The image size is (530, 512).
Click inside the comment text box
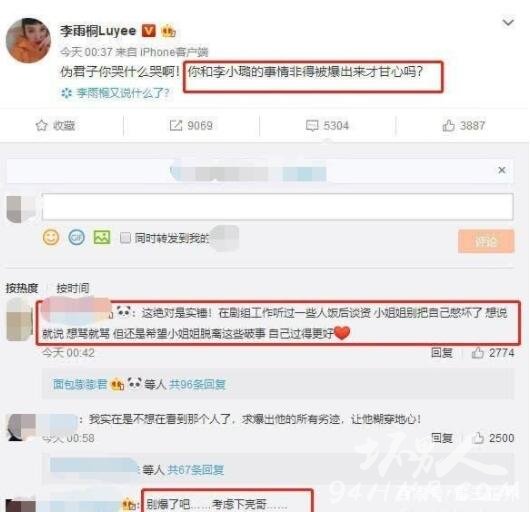[278, 206]
